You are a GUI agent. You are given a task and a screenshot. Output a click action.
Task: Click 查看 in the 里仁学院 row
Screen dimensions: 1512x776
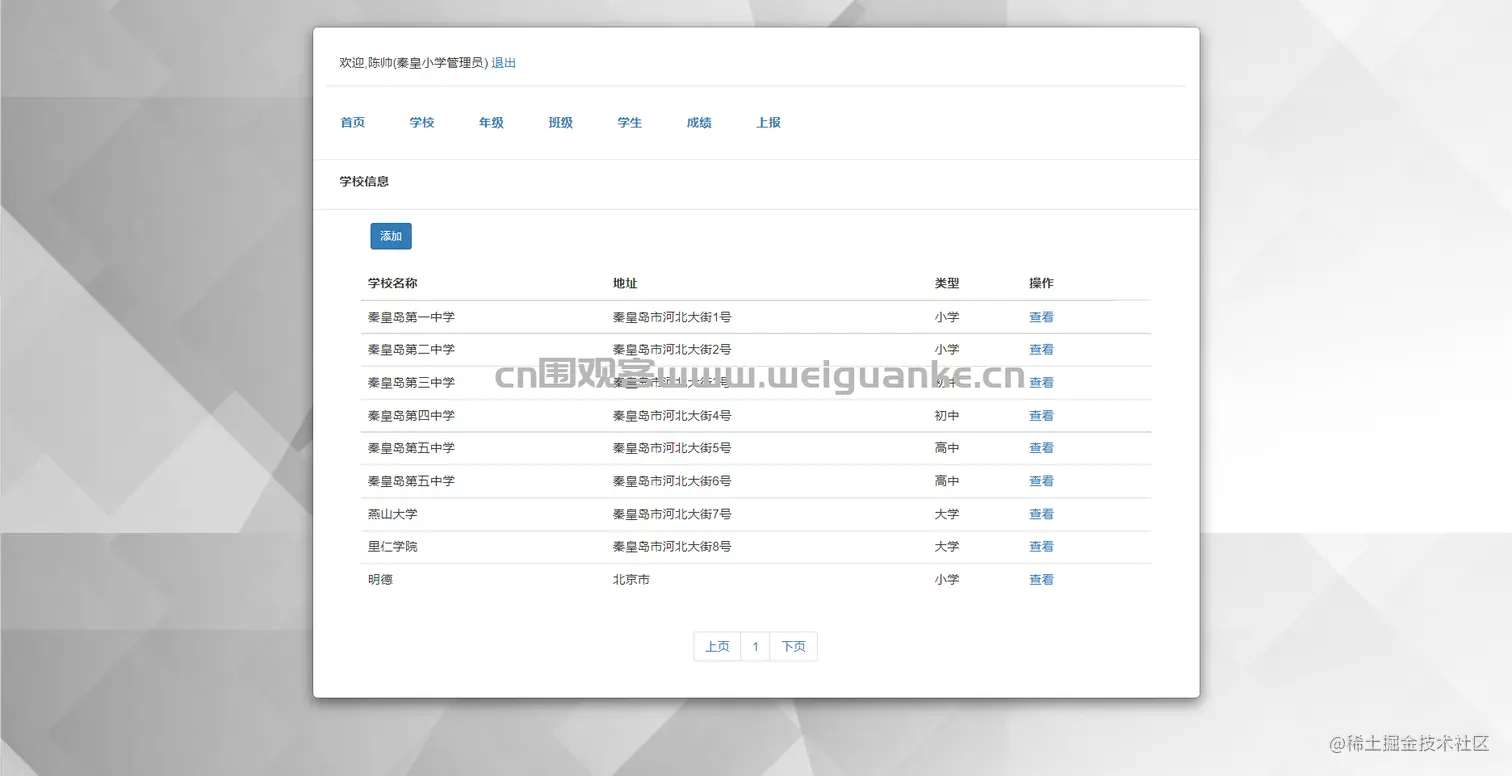(1041, 547)
